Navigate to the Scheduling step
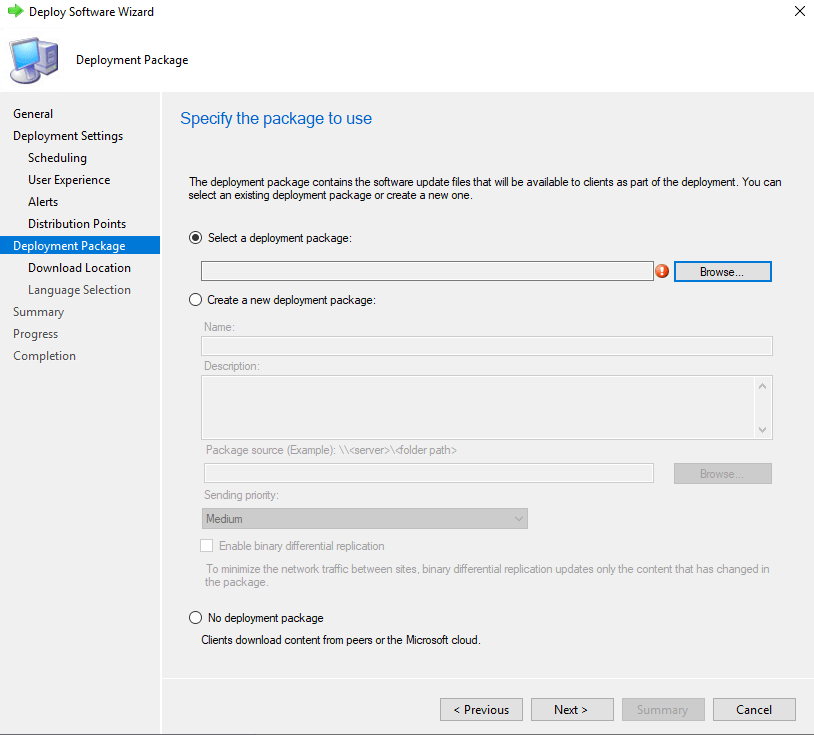This screenshot has height=735, width=814. click(x=57, y=158)
